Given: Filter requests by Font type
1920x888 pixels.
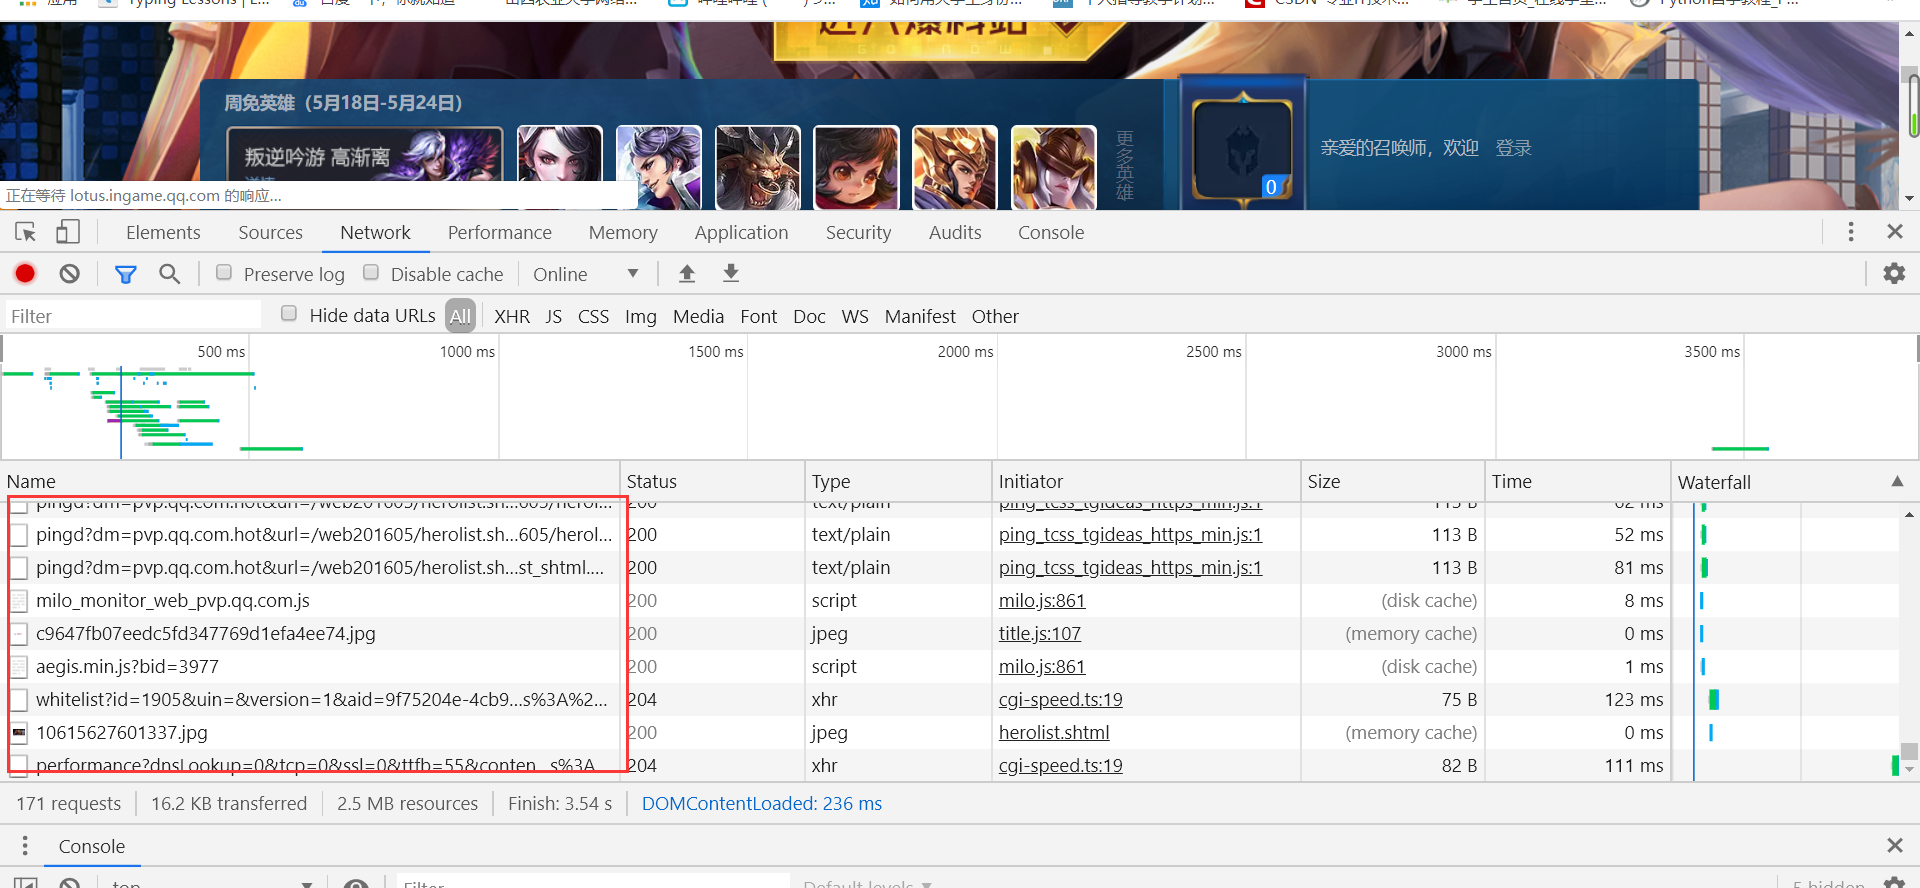Looking at the screenshot, I should (759, 316).
